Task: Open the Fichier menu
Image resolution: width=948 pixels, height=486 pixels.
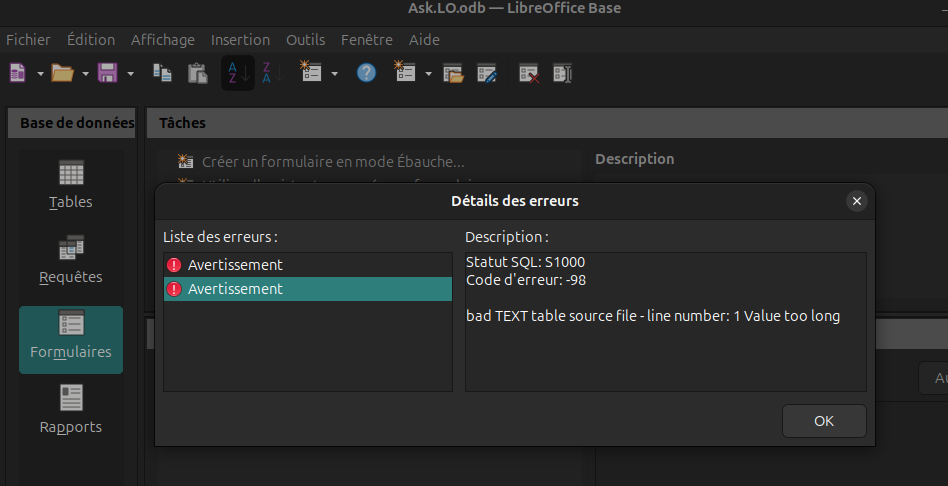Action: pos(28,40)
